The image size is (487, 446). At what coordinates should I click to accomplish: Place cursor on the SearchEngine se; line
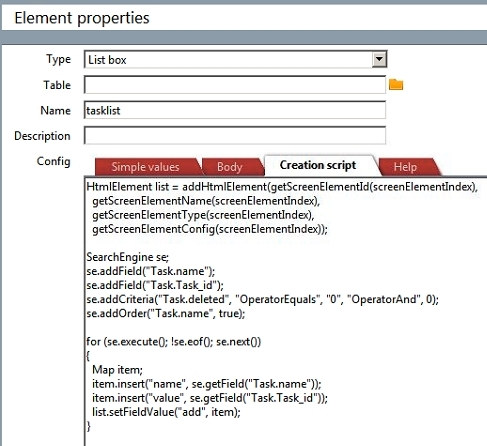[128, 257]
